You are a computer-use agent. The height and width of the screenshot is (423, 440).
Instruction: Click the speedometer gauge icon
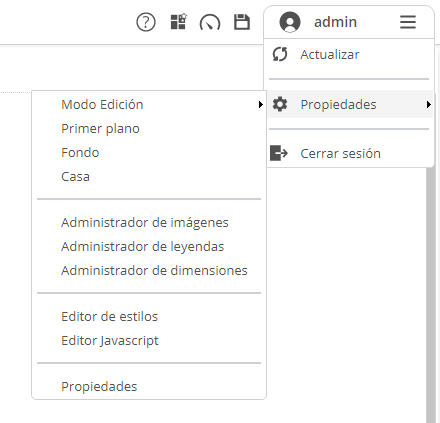[x=210, y=23]
